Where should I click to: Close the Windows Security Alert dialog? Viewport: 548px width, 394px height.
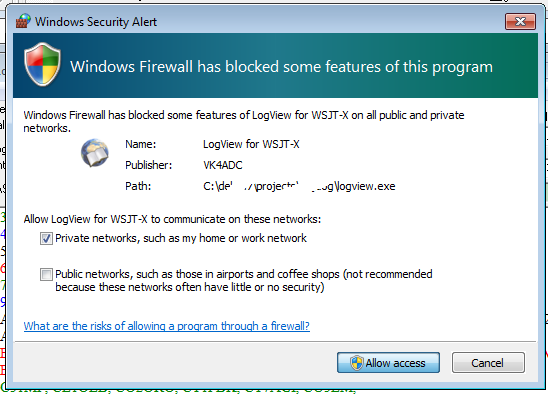[520, 22]
